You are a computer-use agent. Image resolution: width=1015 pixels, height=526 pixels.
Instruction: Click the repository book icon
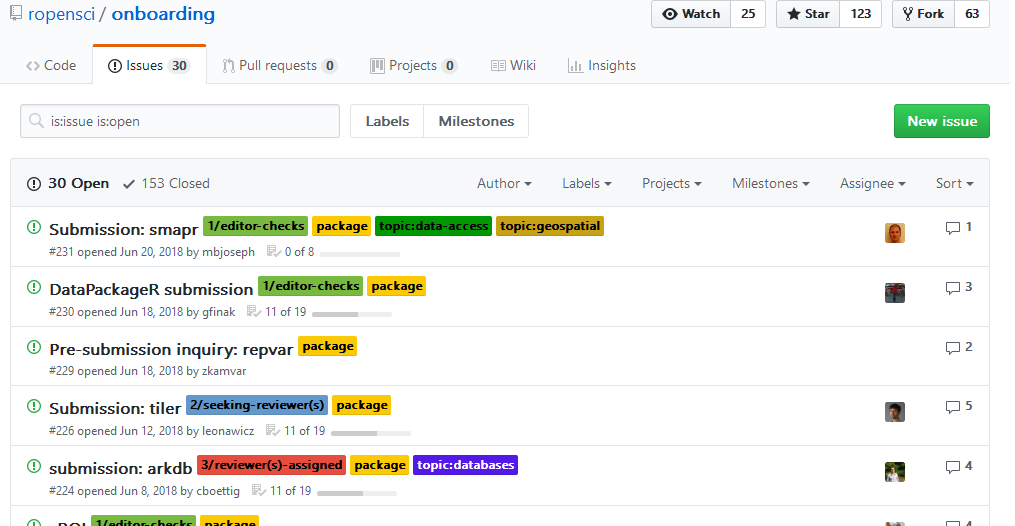[x=16, y=12]
